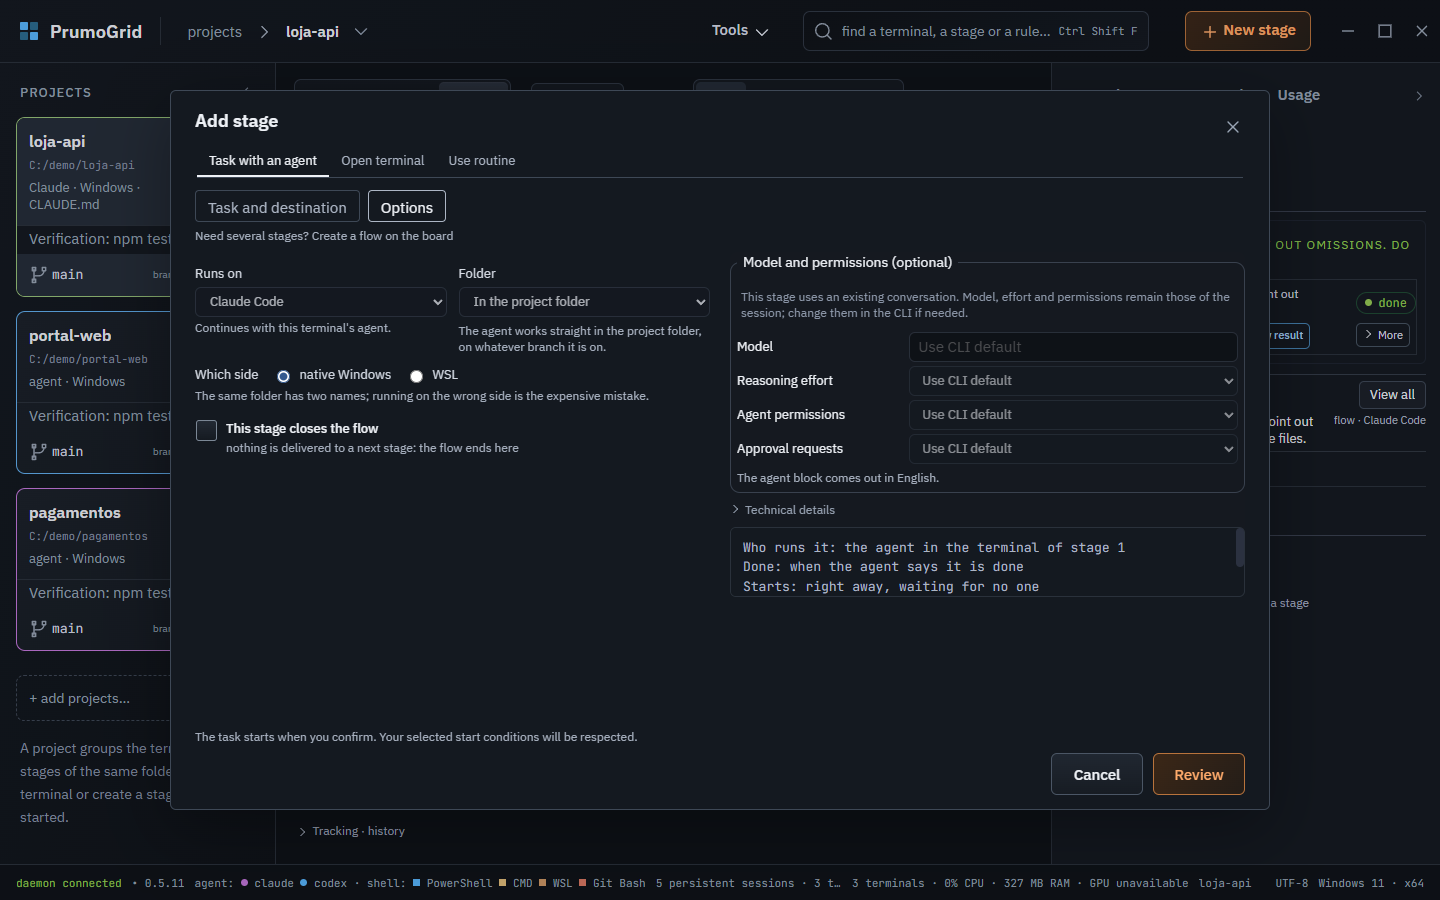
Task: Click the Model input field
Action: 1073,347
